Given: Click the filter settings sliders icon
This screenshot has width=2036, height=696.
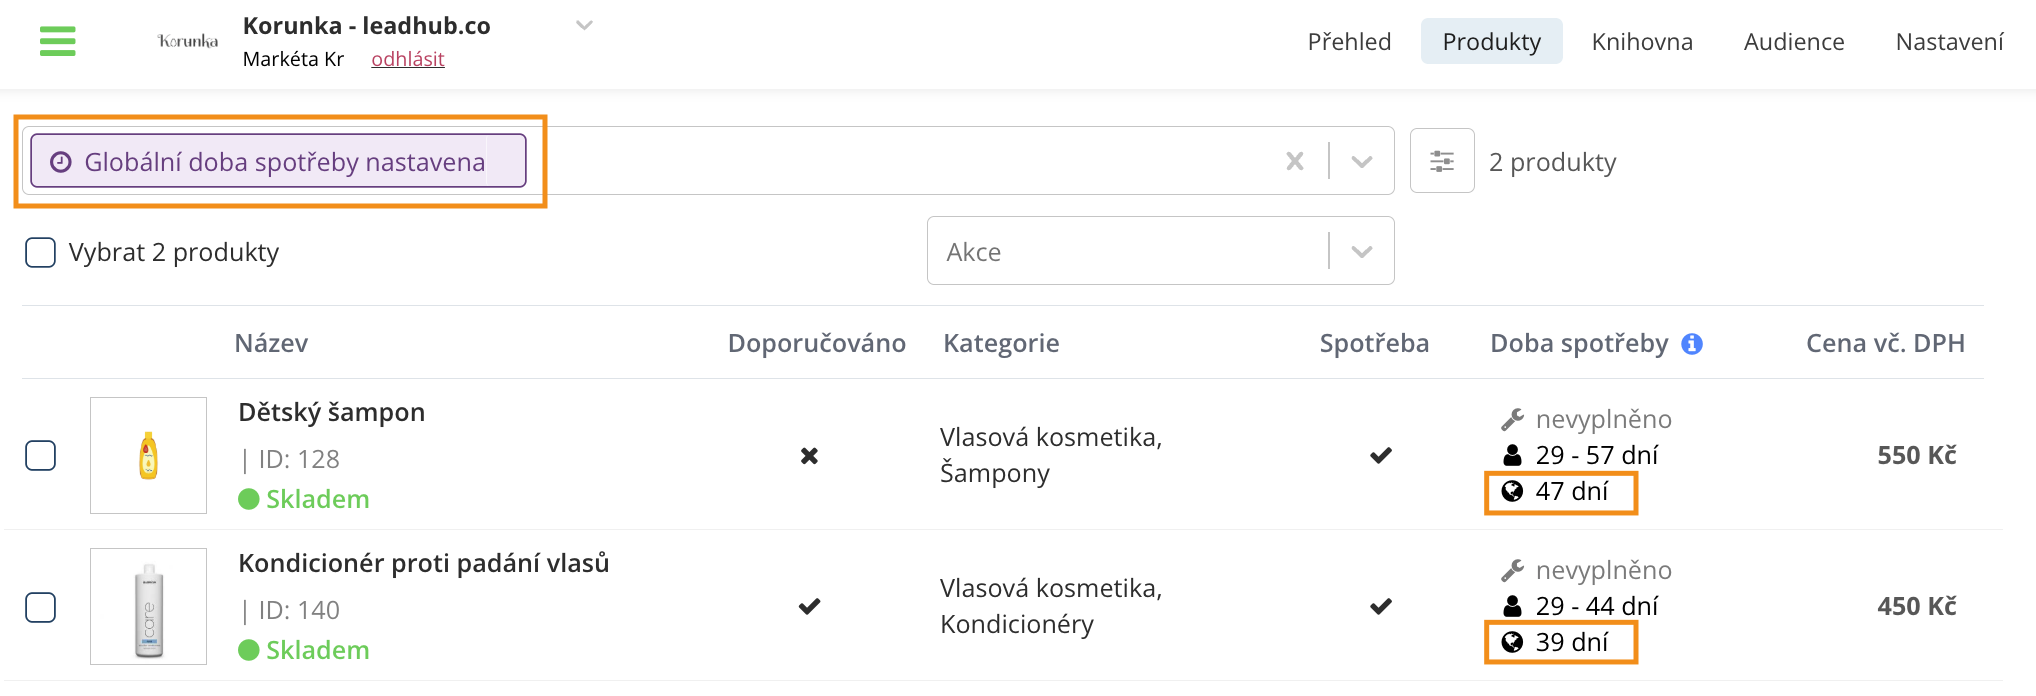Looking at the screenshot, I should [1442, 161].
